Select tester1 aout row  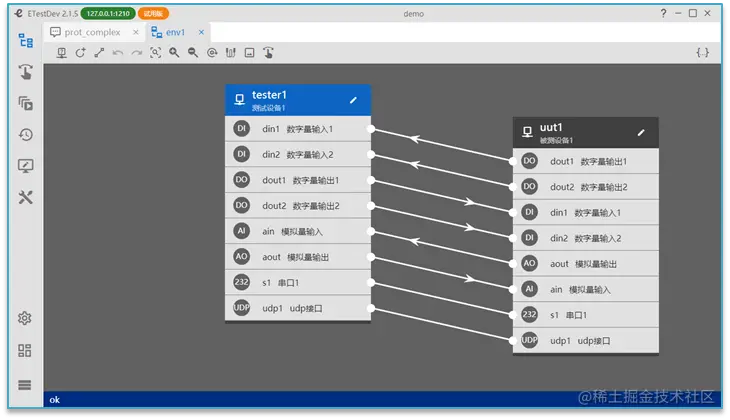point(298,257)
